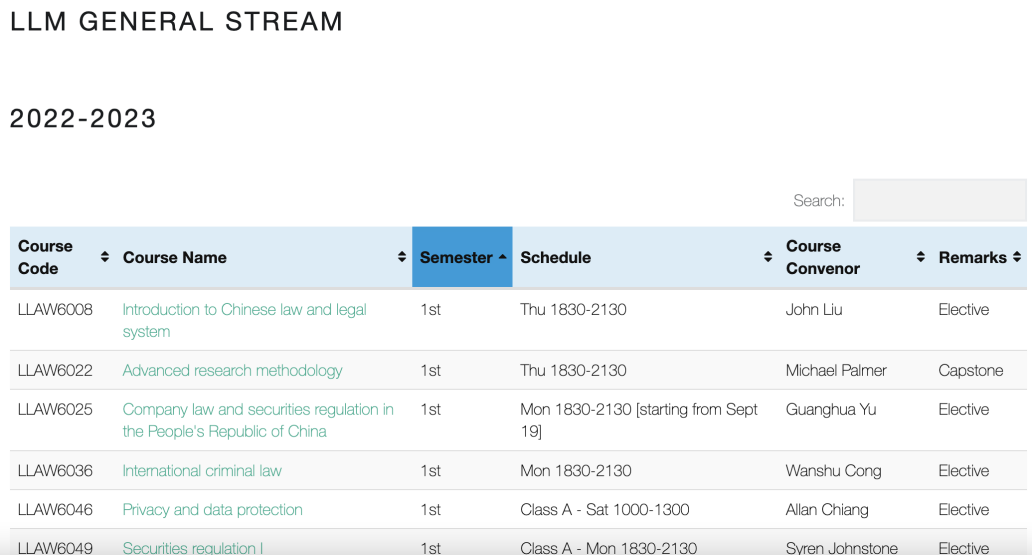Toggle Semester column sort arrow

click(x=503, y=257)
